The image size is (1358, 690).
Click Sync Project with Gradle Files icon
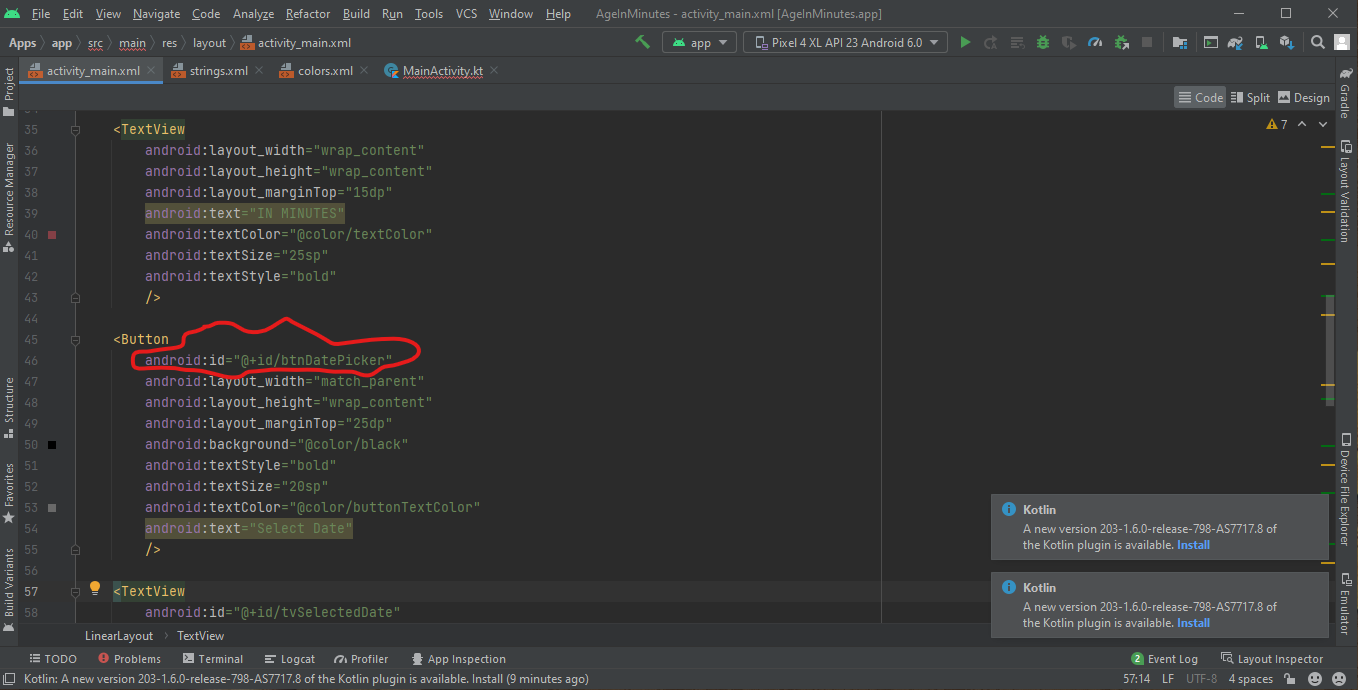click(x=1236, y=42)
